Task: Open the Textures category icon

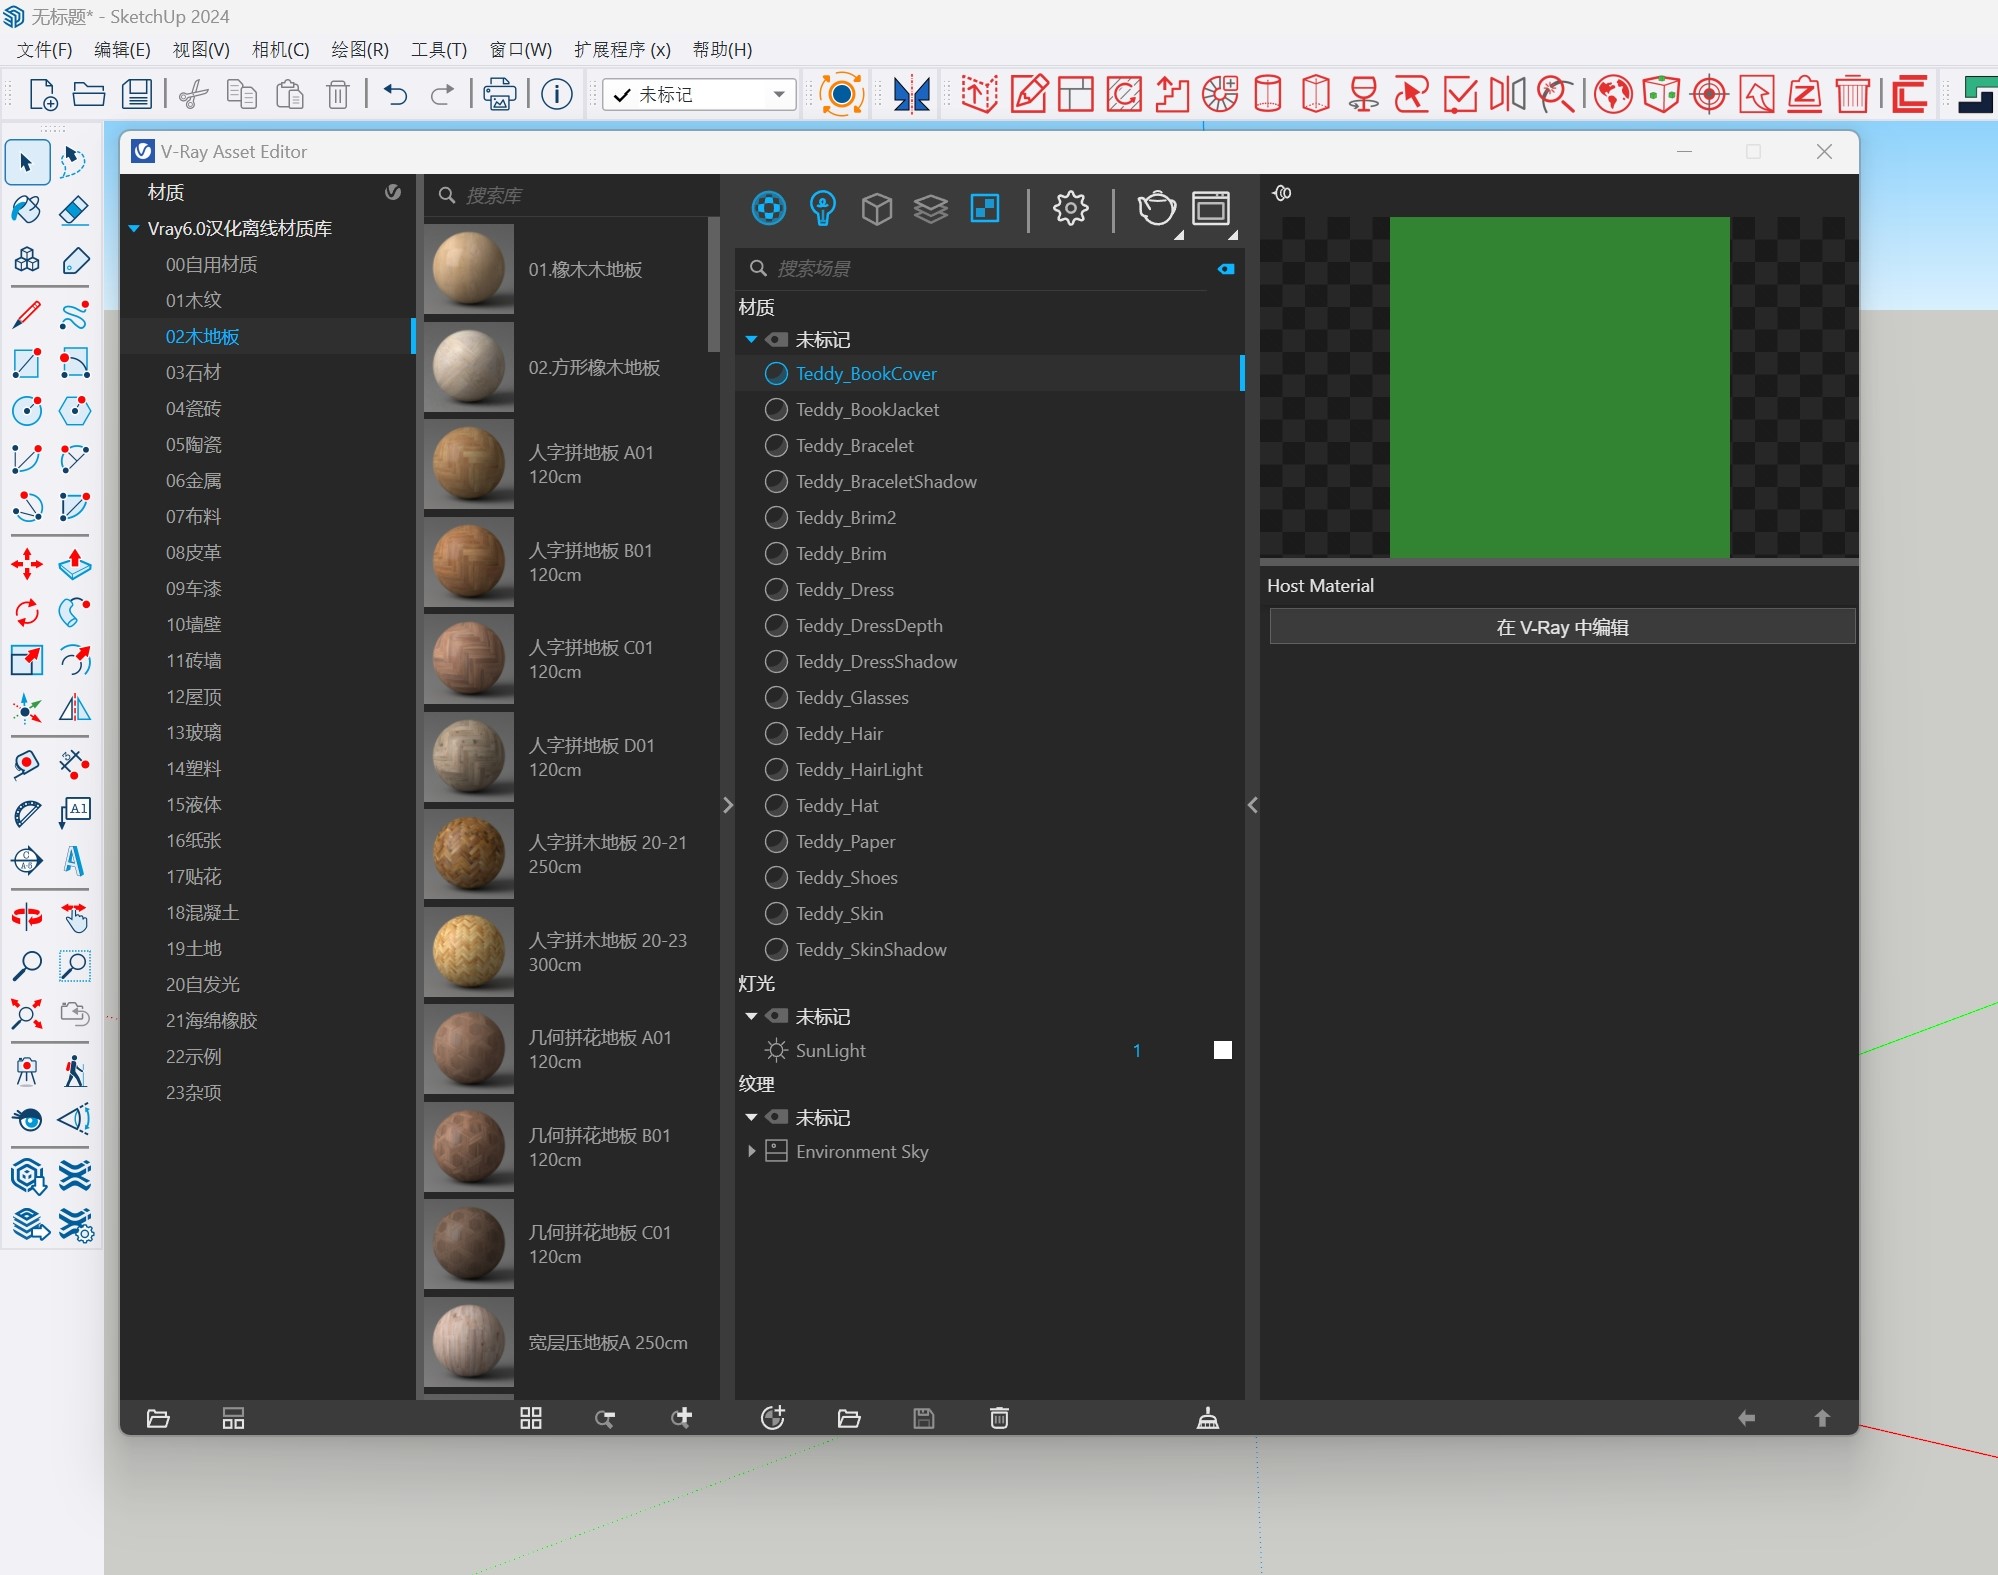Action: click(x=985, y=208)
